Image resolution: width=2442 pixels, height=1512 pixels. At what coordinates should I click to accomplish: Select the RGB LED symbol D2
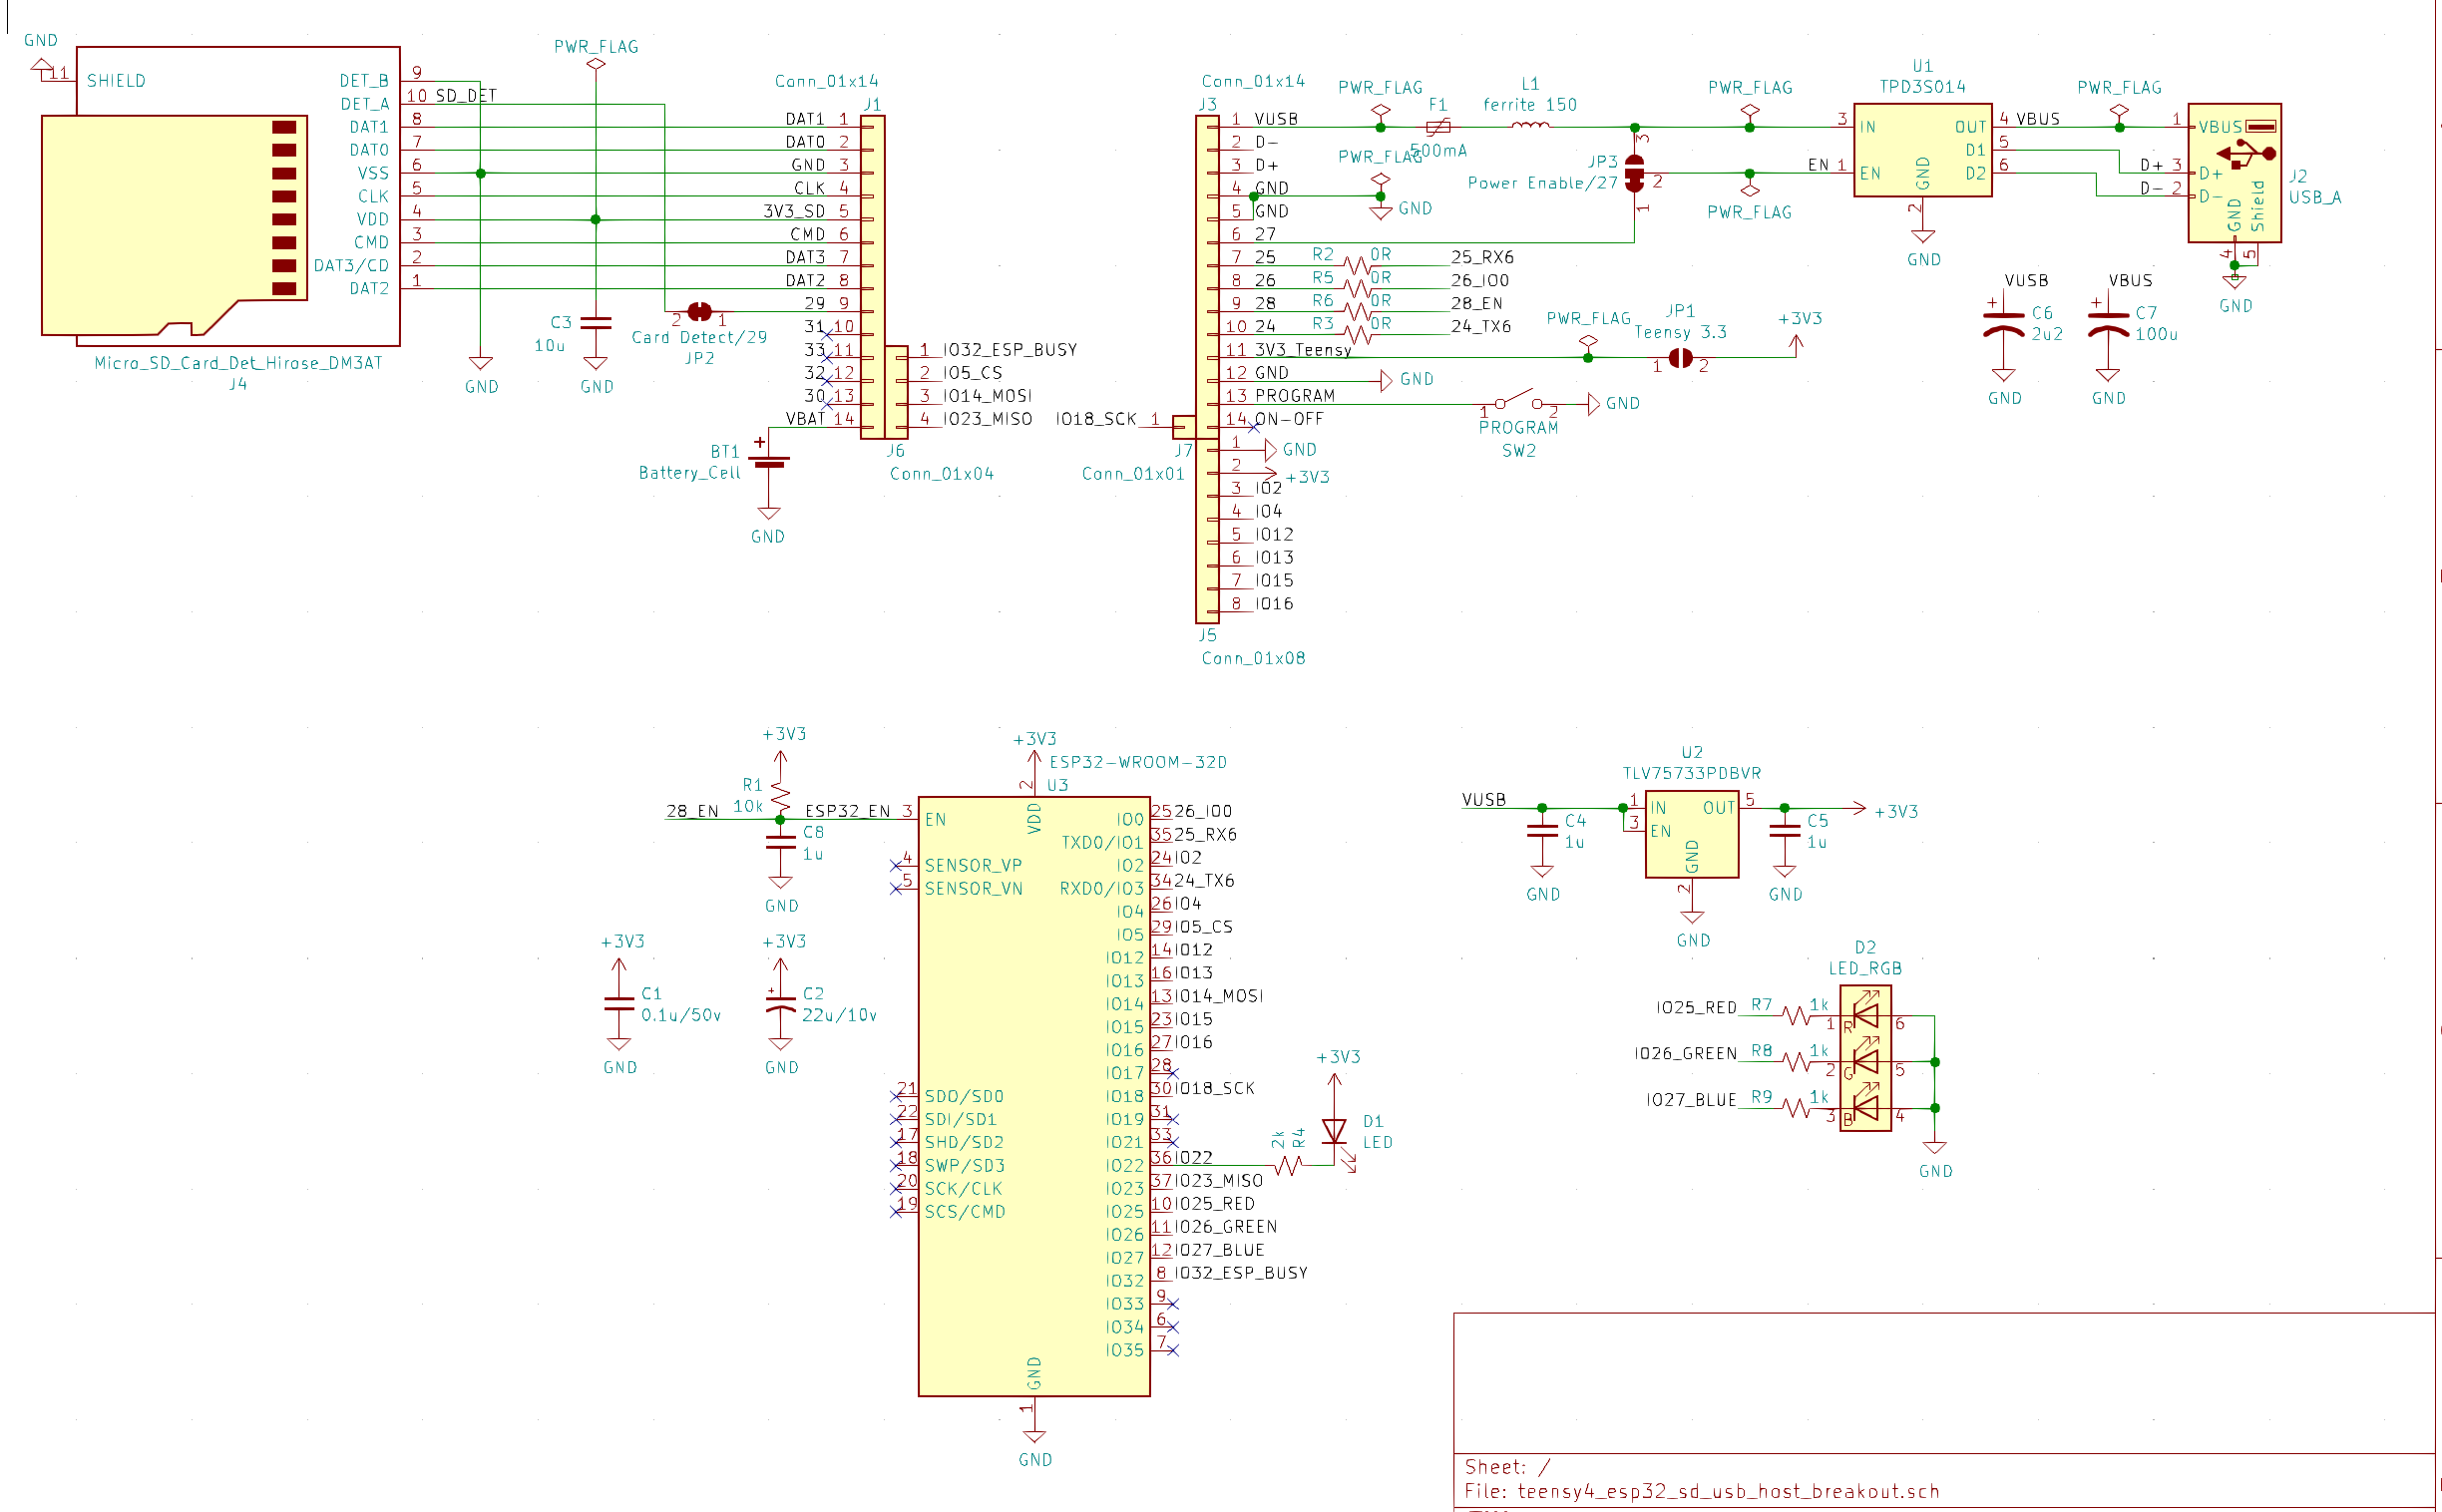pyautogui.click(x=1865, y=1058)
